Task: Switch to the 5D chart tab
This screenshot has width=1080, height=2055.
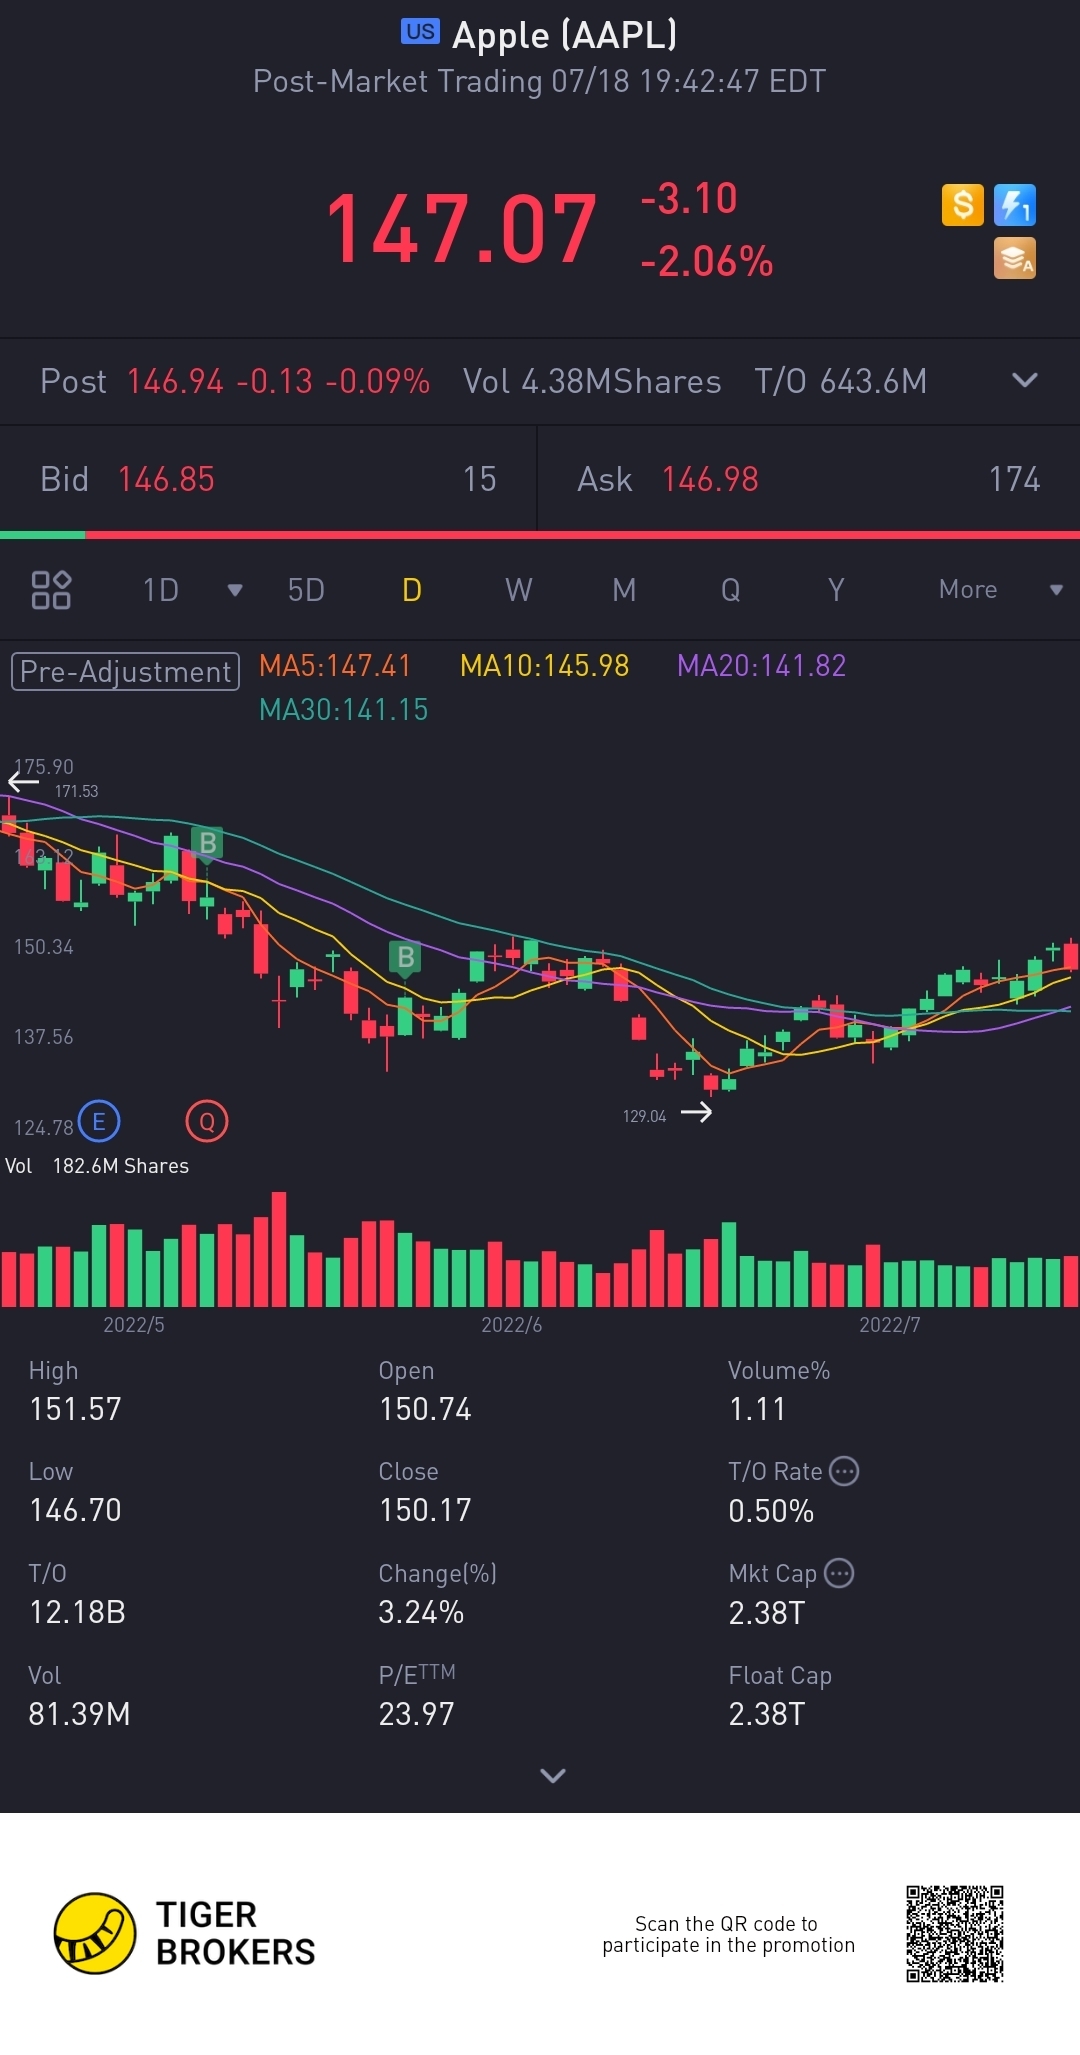Action: [x=306, y=590]
